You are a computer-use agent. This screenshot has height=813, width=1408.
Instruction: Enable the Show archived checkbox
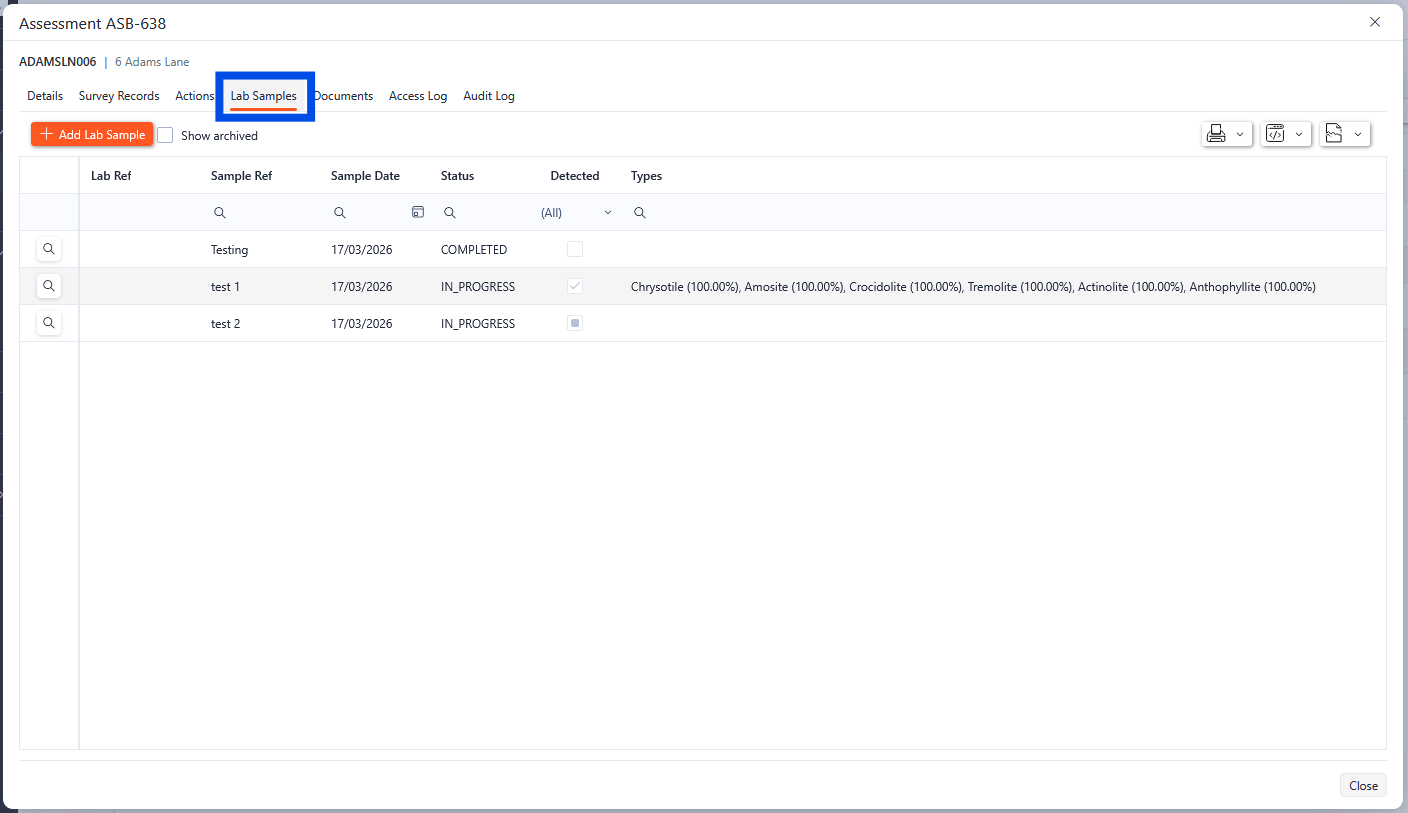coord(166,135)
